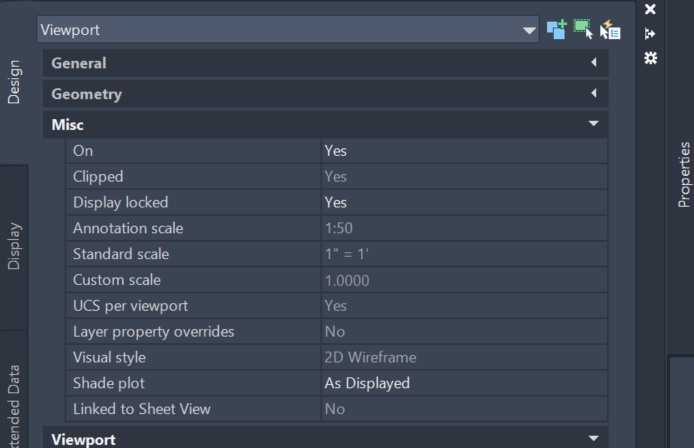Open palette properties gear icon
This screenshot has width=694, height=448.
pos(650,58)
